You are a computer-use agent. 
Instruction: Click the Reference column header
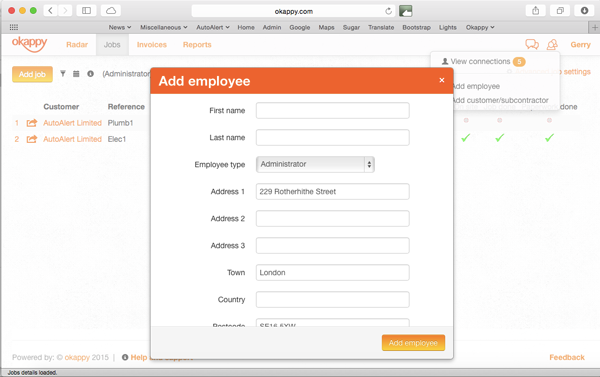(126, 106)
